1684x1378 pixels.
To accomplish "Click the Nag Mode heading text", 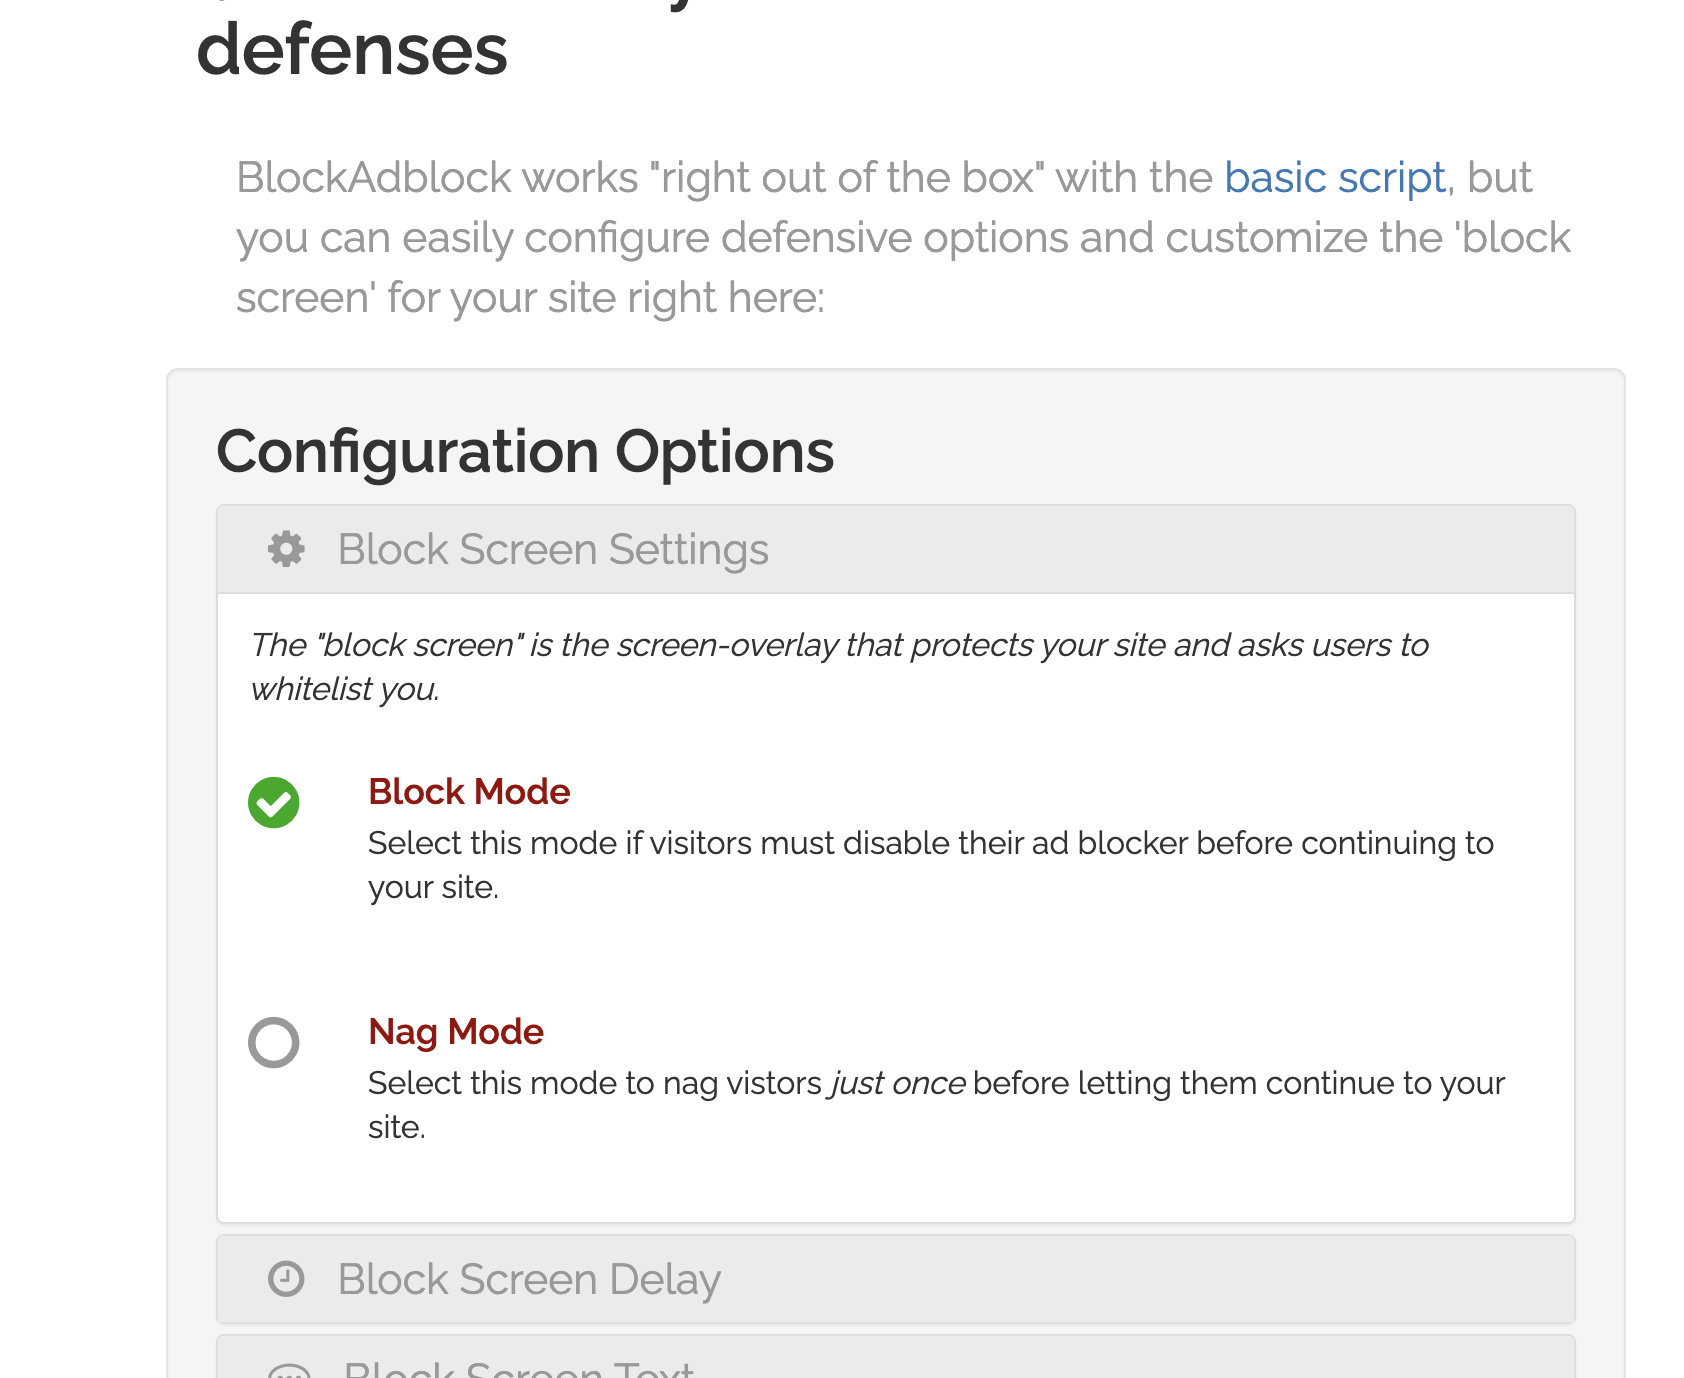I will [456, 1031].
